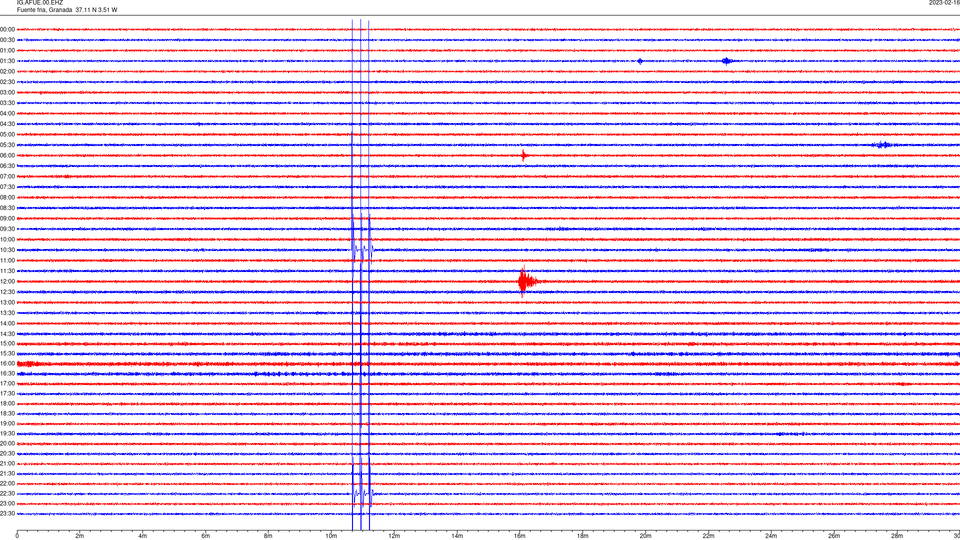Select the 22:30 trace time label
This screenshot has width=960, height=540.
click(7, 494)
